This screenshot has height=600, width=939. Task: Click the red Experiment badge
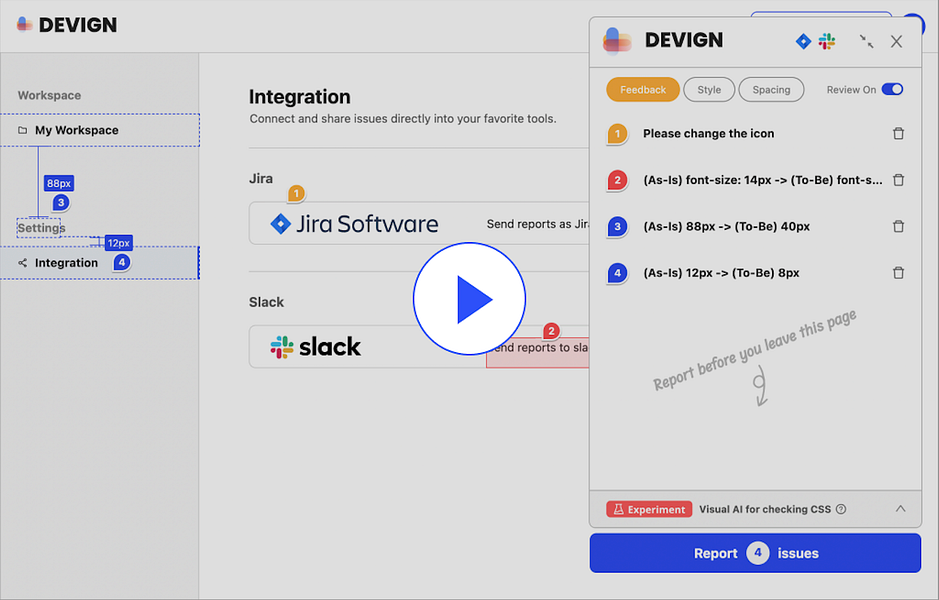649,509
